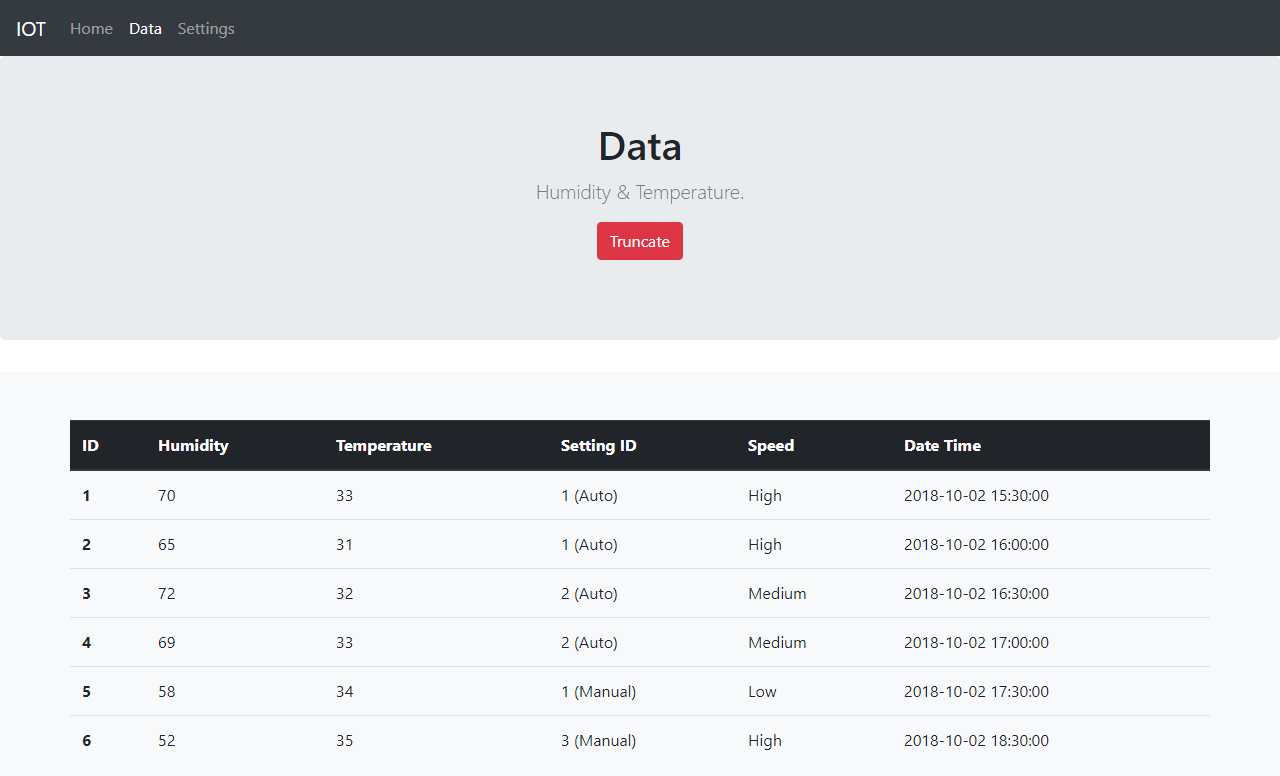The height and width of the screenshot is (776, 1280).
Task: Click '1 (Auto)' in row 1
Action: click(589, 495)
